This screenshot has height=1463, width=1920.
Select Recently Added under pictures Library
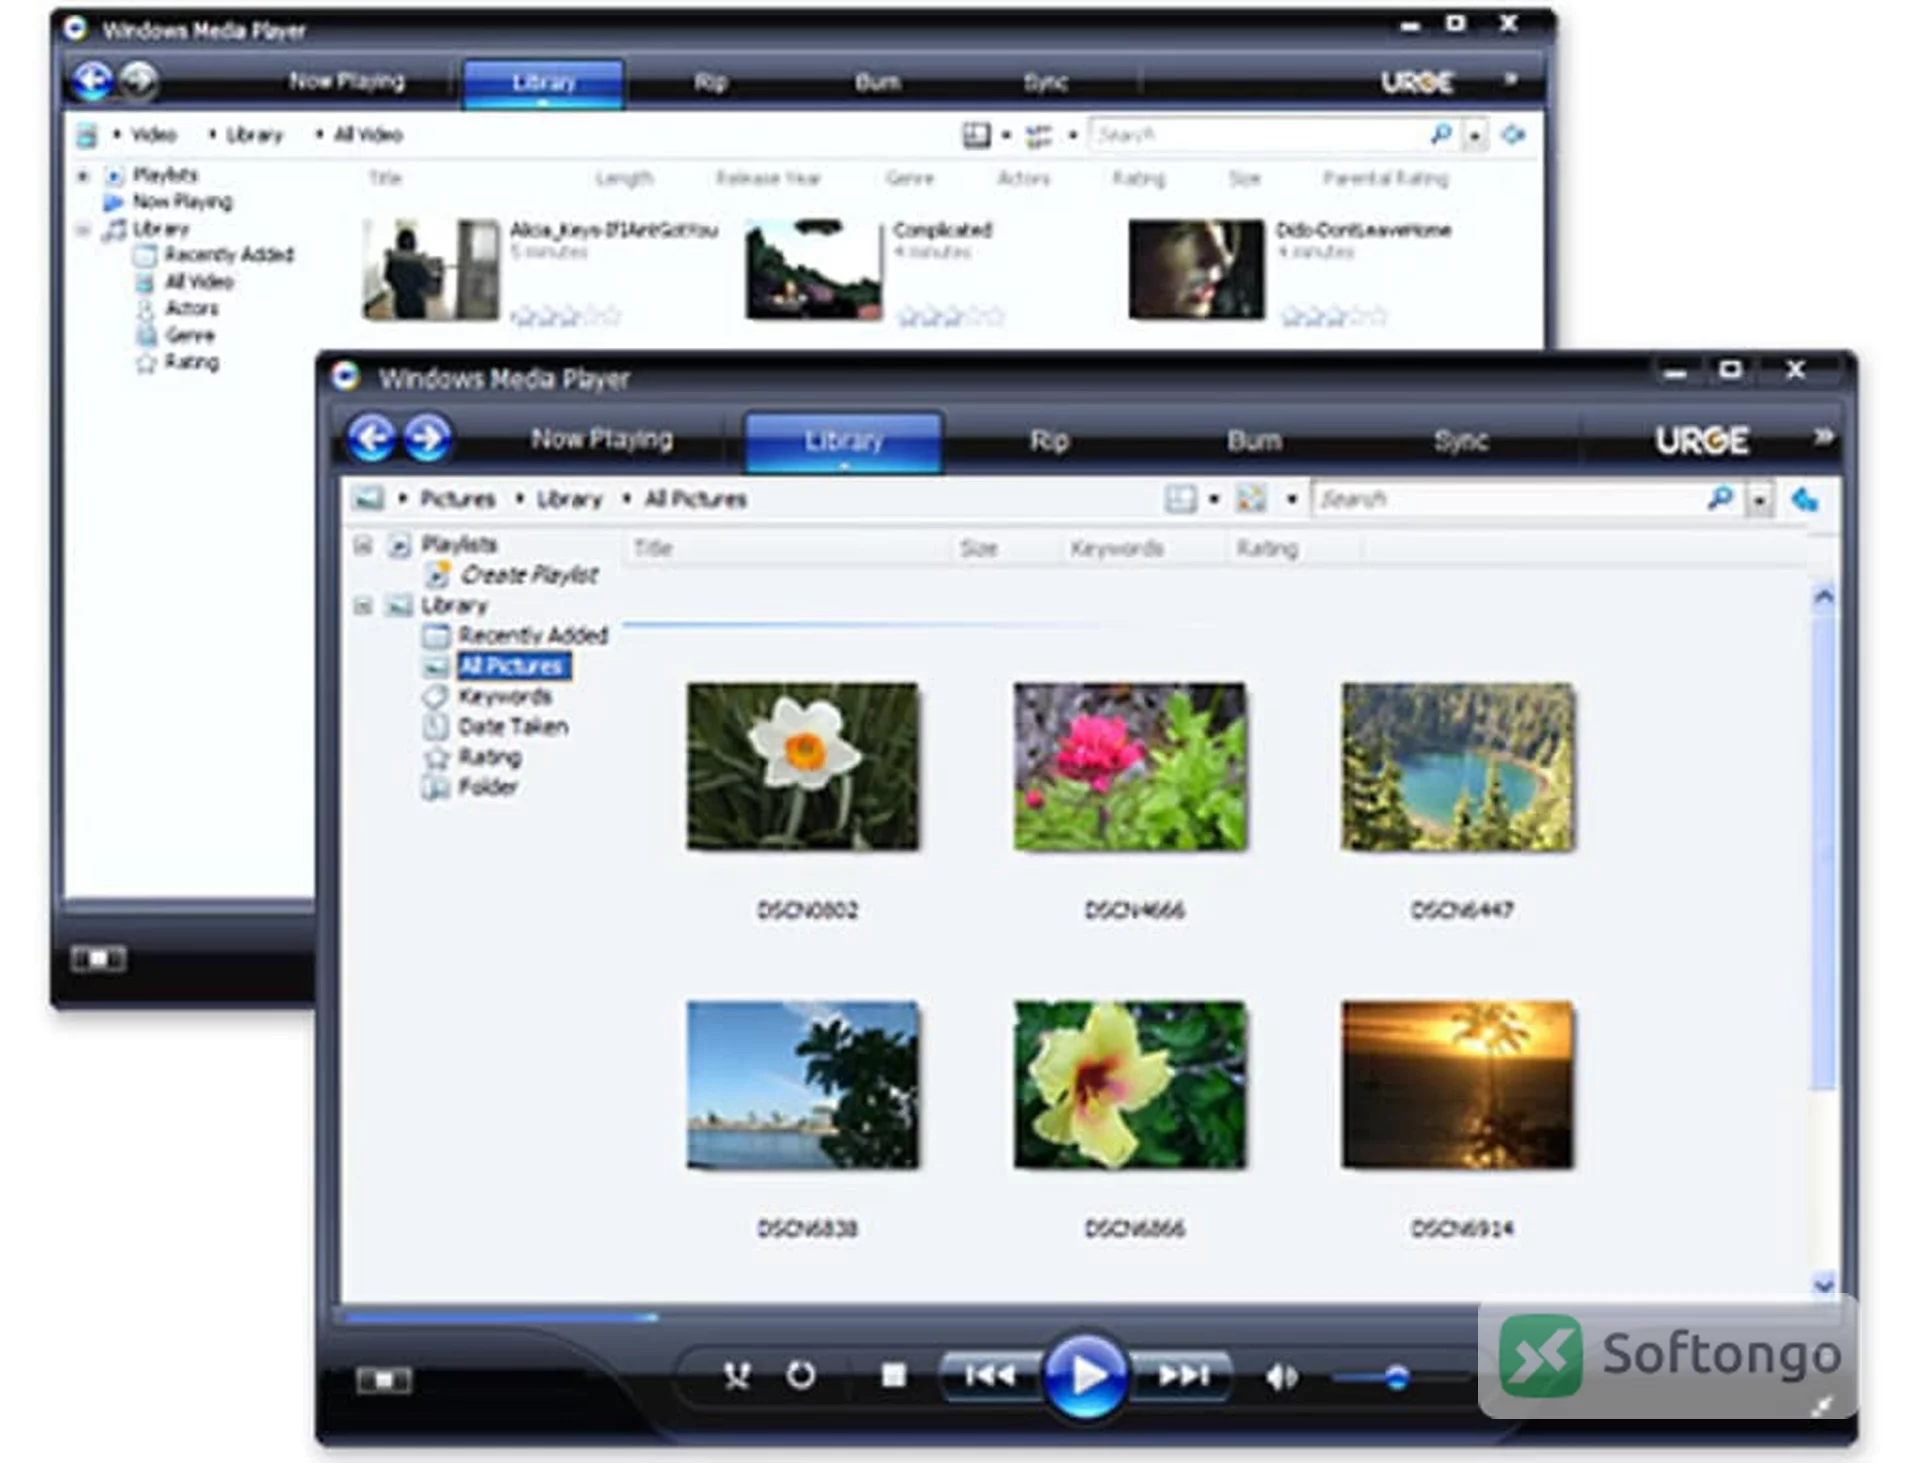click(533, 635)
